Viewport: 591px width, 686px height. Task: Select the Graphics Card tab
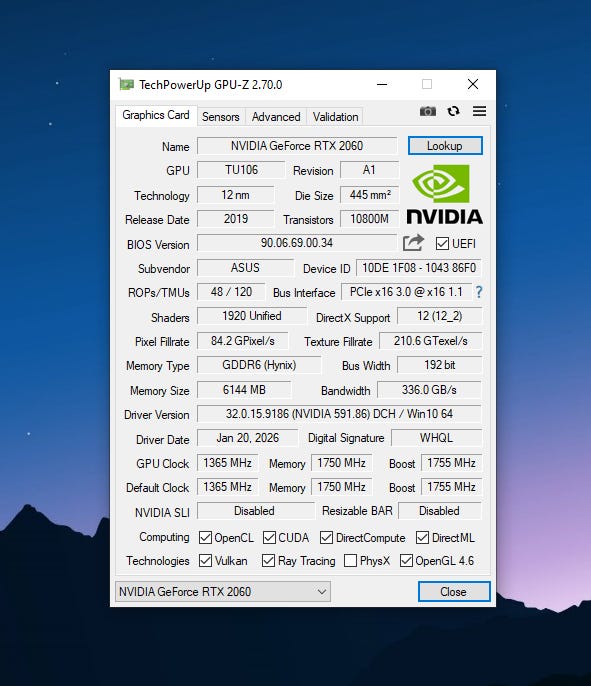(156, 115)
